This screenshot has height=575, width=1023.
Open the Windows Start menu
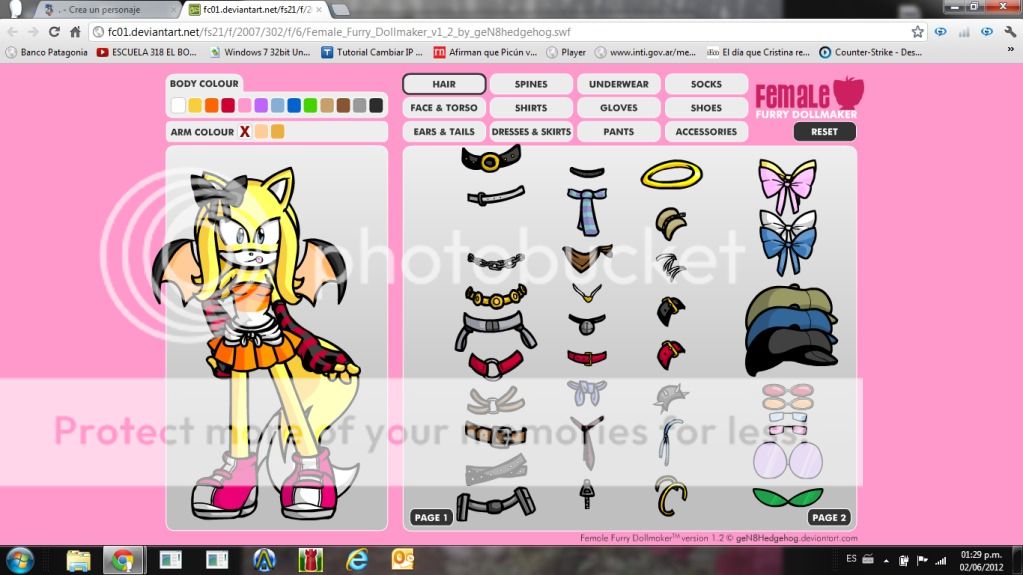pos(20,561)
